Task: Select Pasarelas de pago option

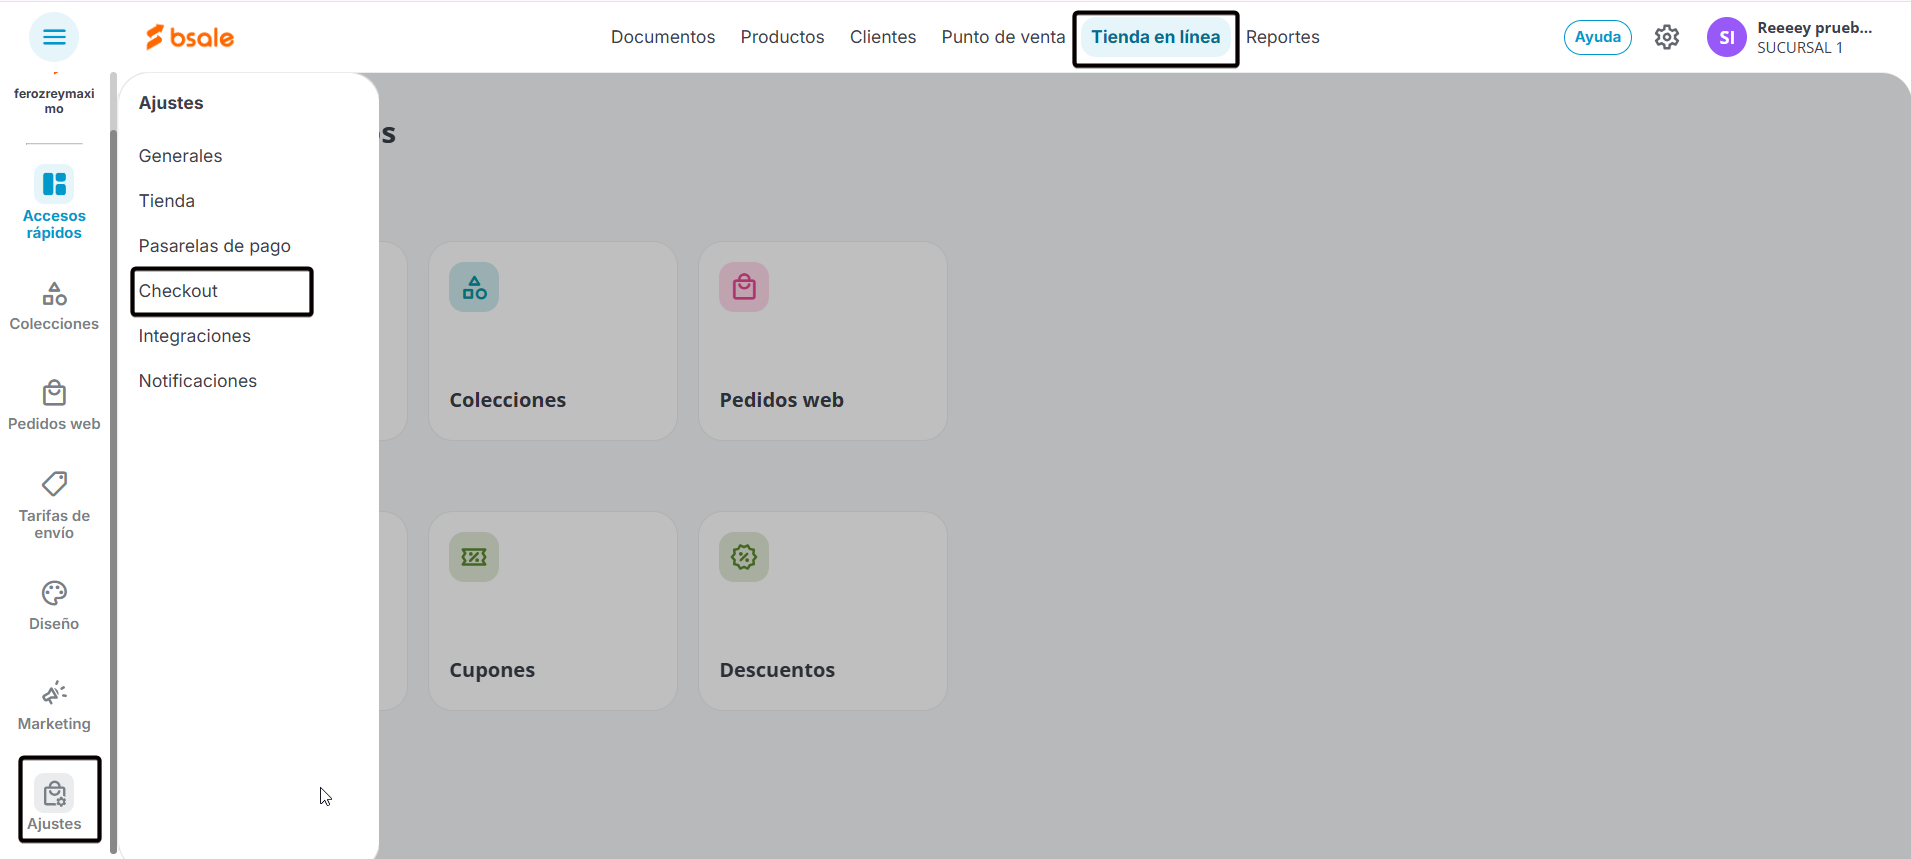Action: [215, 246]
